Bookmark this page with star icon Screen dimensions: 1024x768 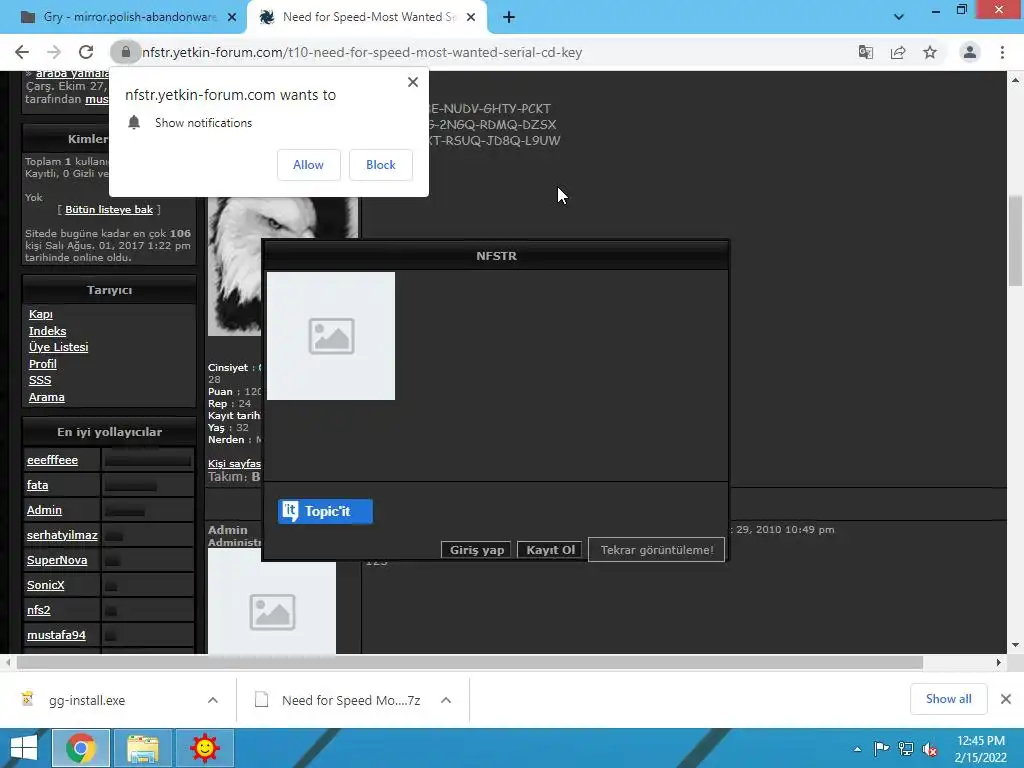click(x=930, y=52)
